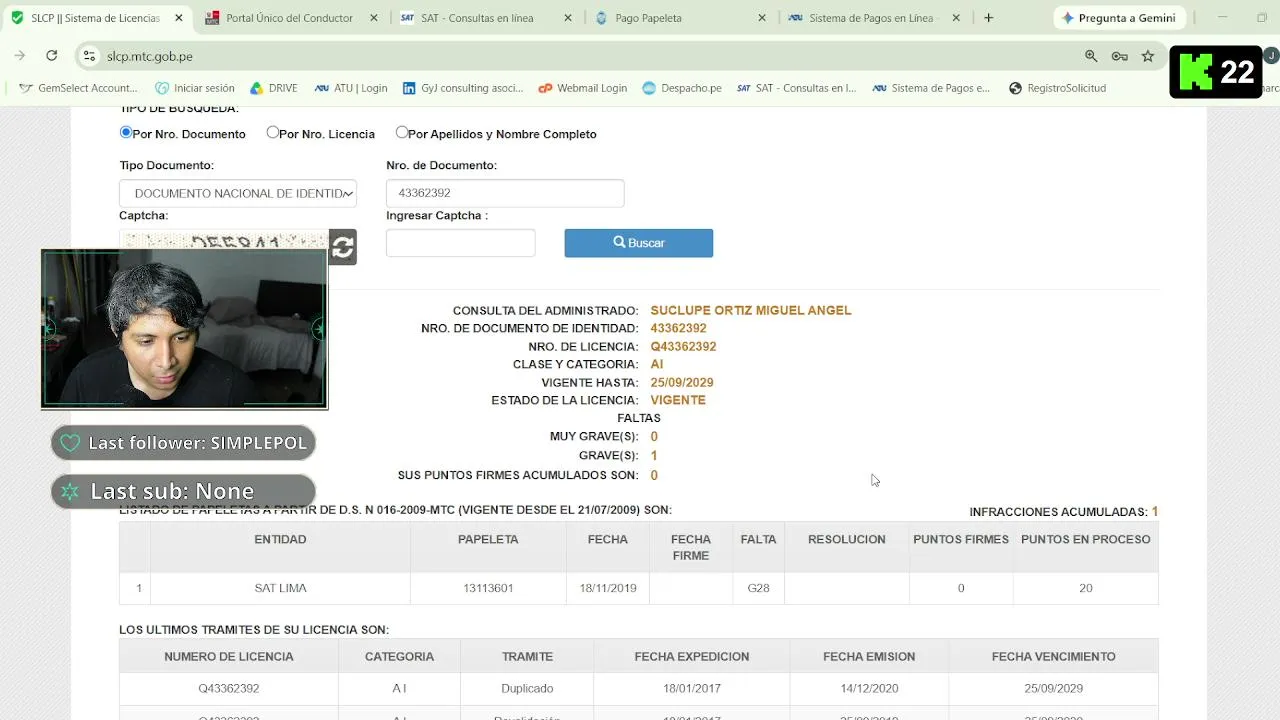Open Webmail Login bookmark
This screenshot has height=720, width=1280.
pos(583,88)
